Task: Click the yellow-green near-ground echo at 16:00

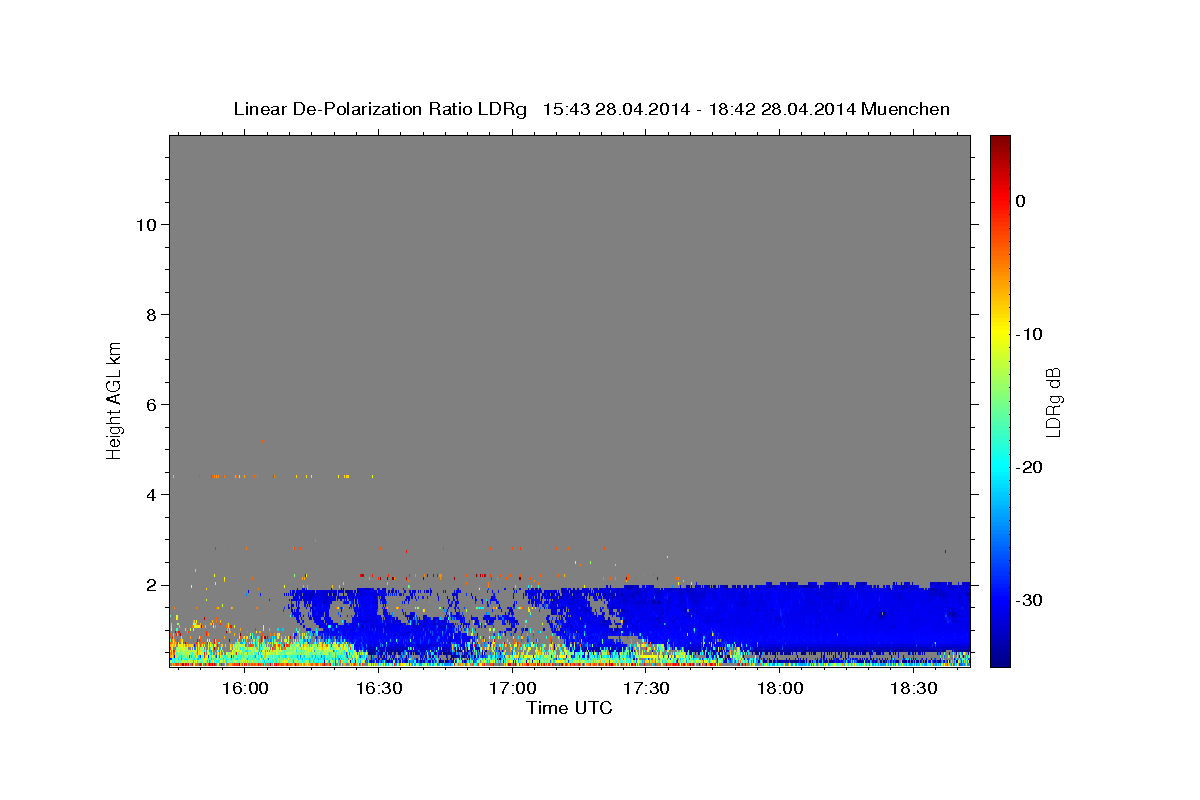Action: [244, 651]
